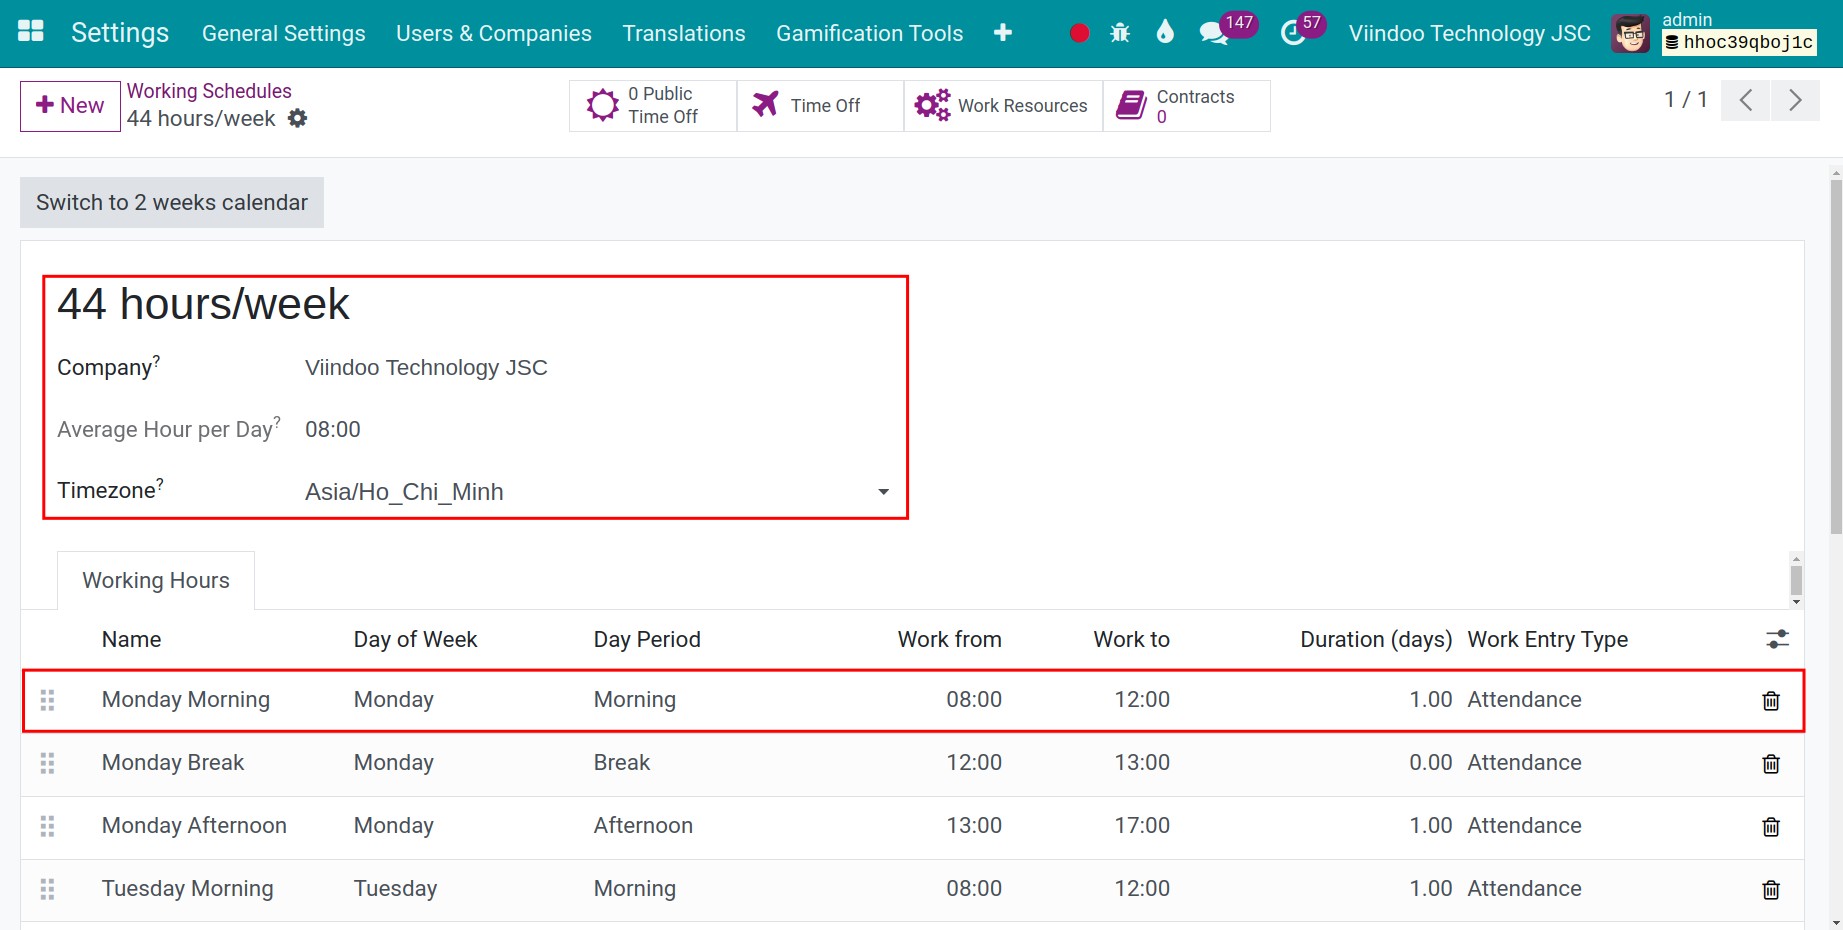Open the Work Resources stat button

(1003, 105)
